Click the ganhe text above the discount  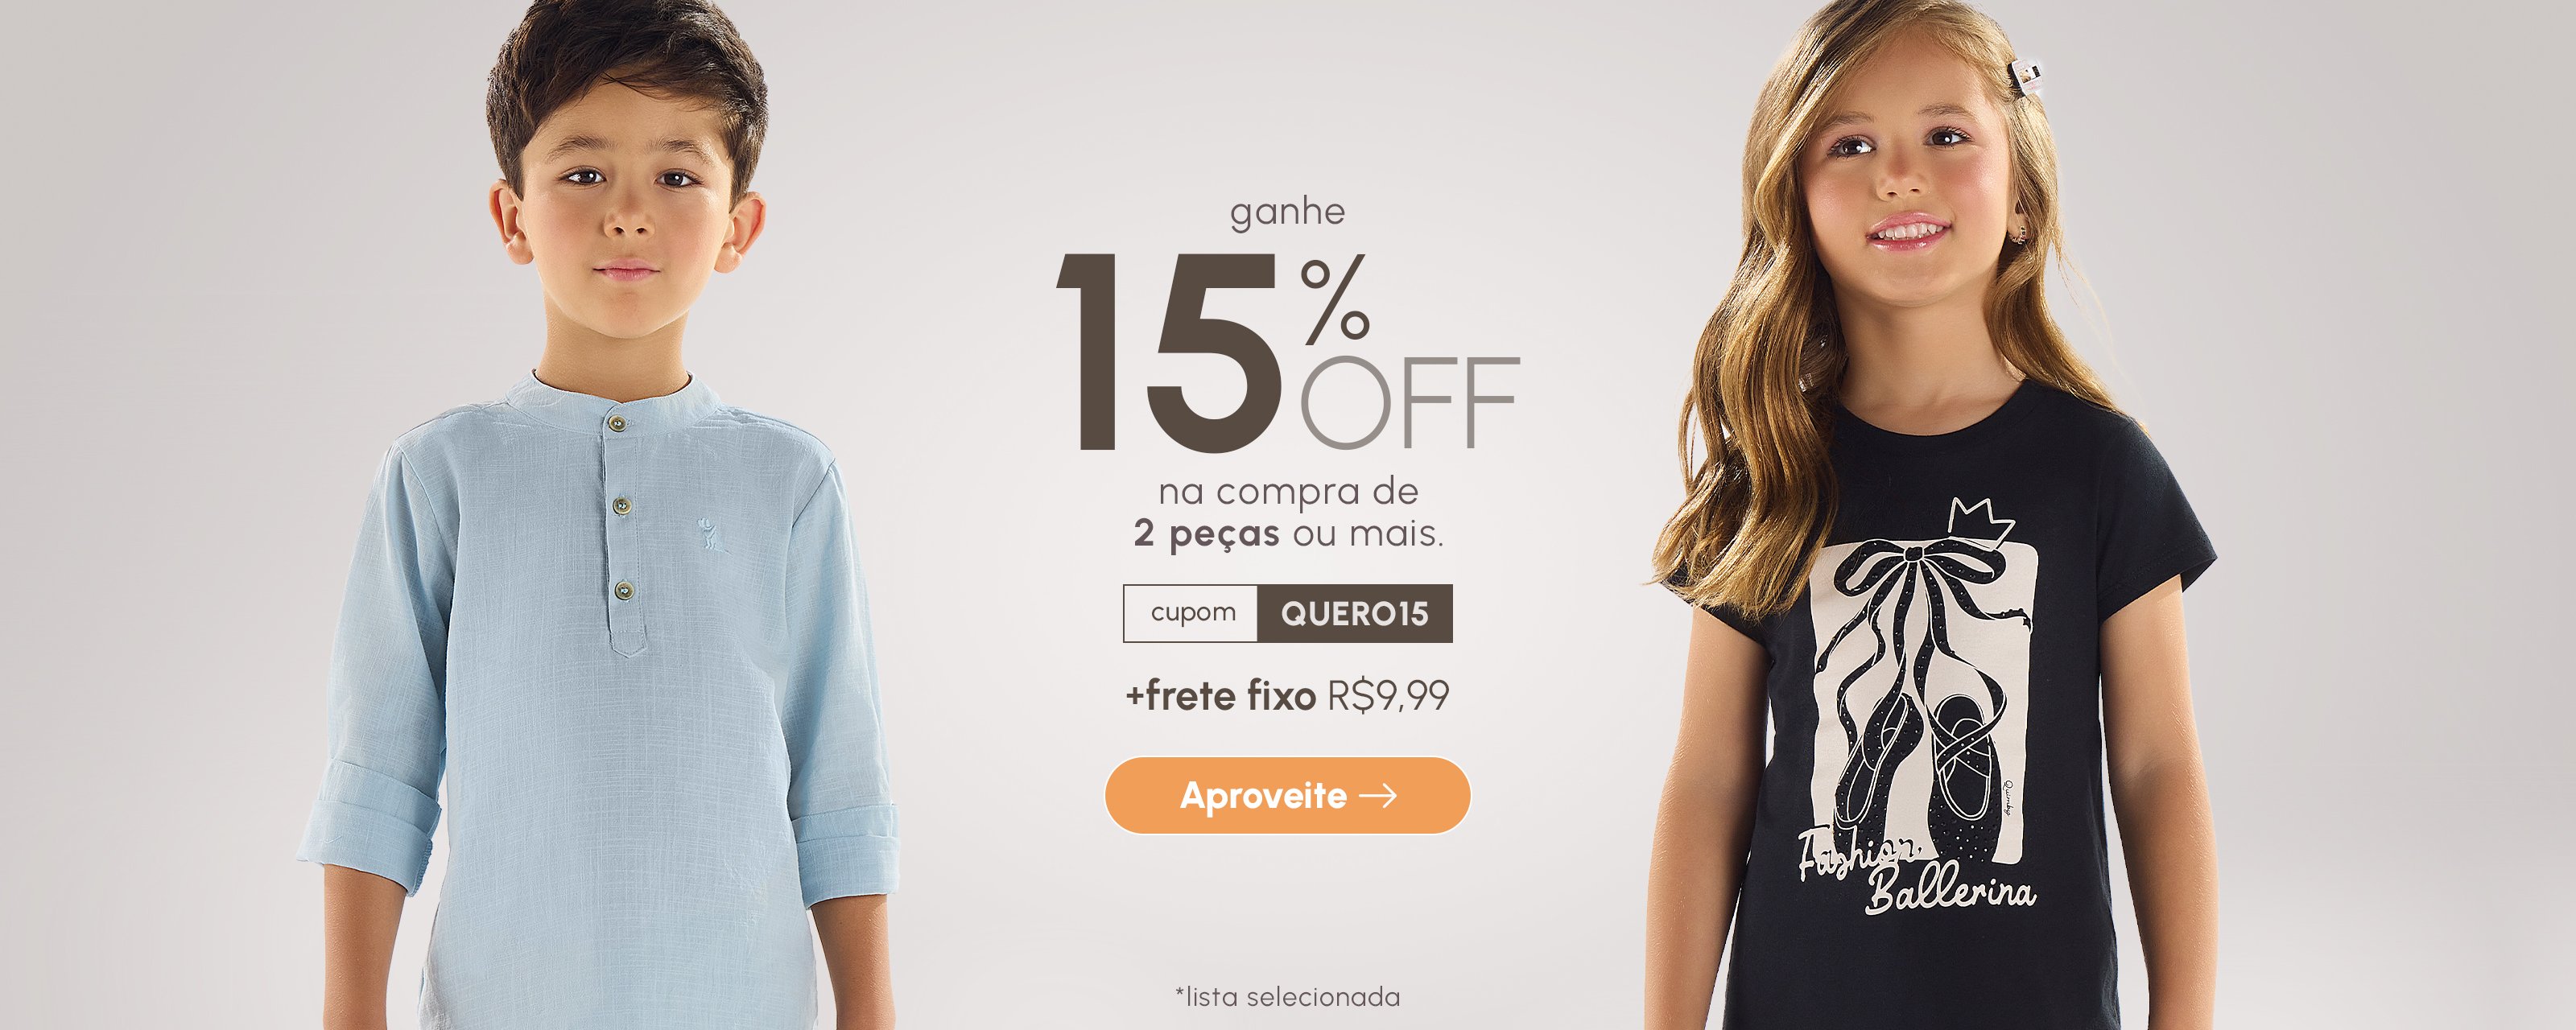click(x=1287, y=212)
